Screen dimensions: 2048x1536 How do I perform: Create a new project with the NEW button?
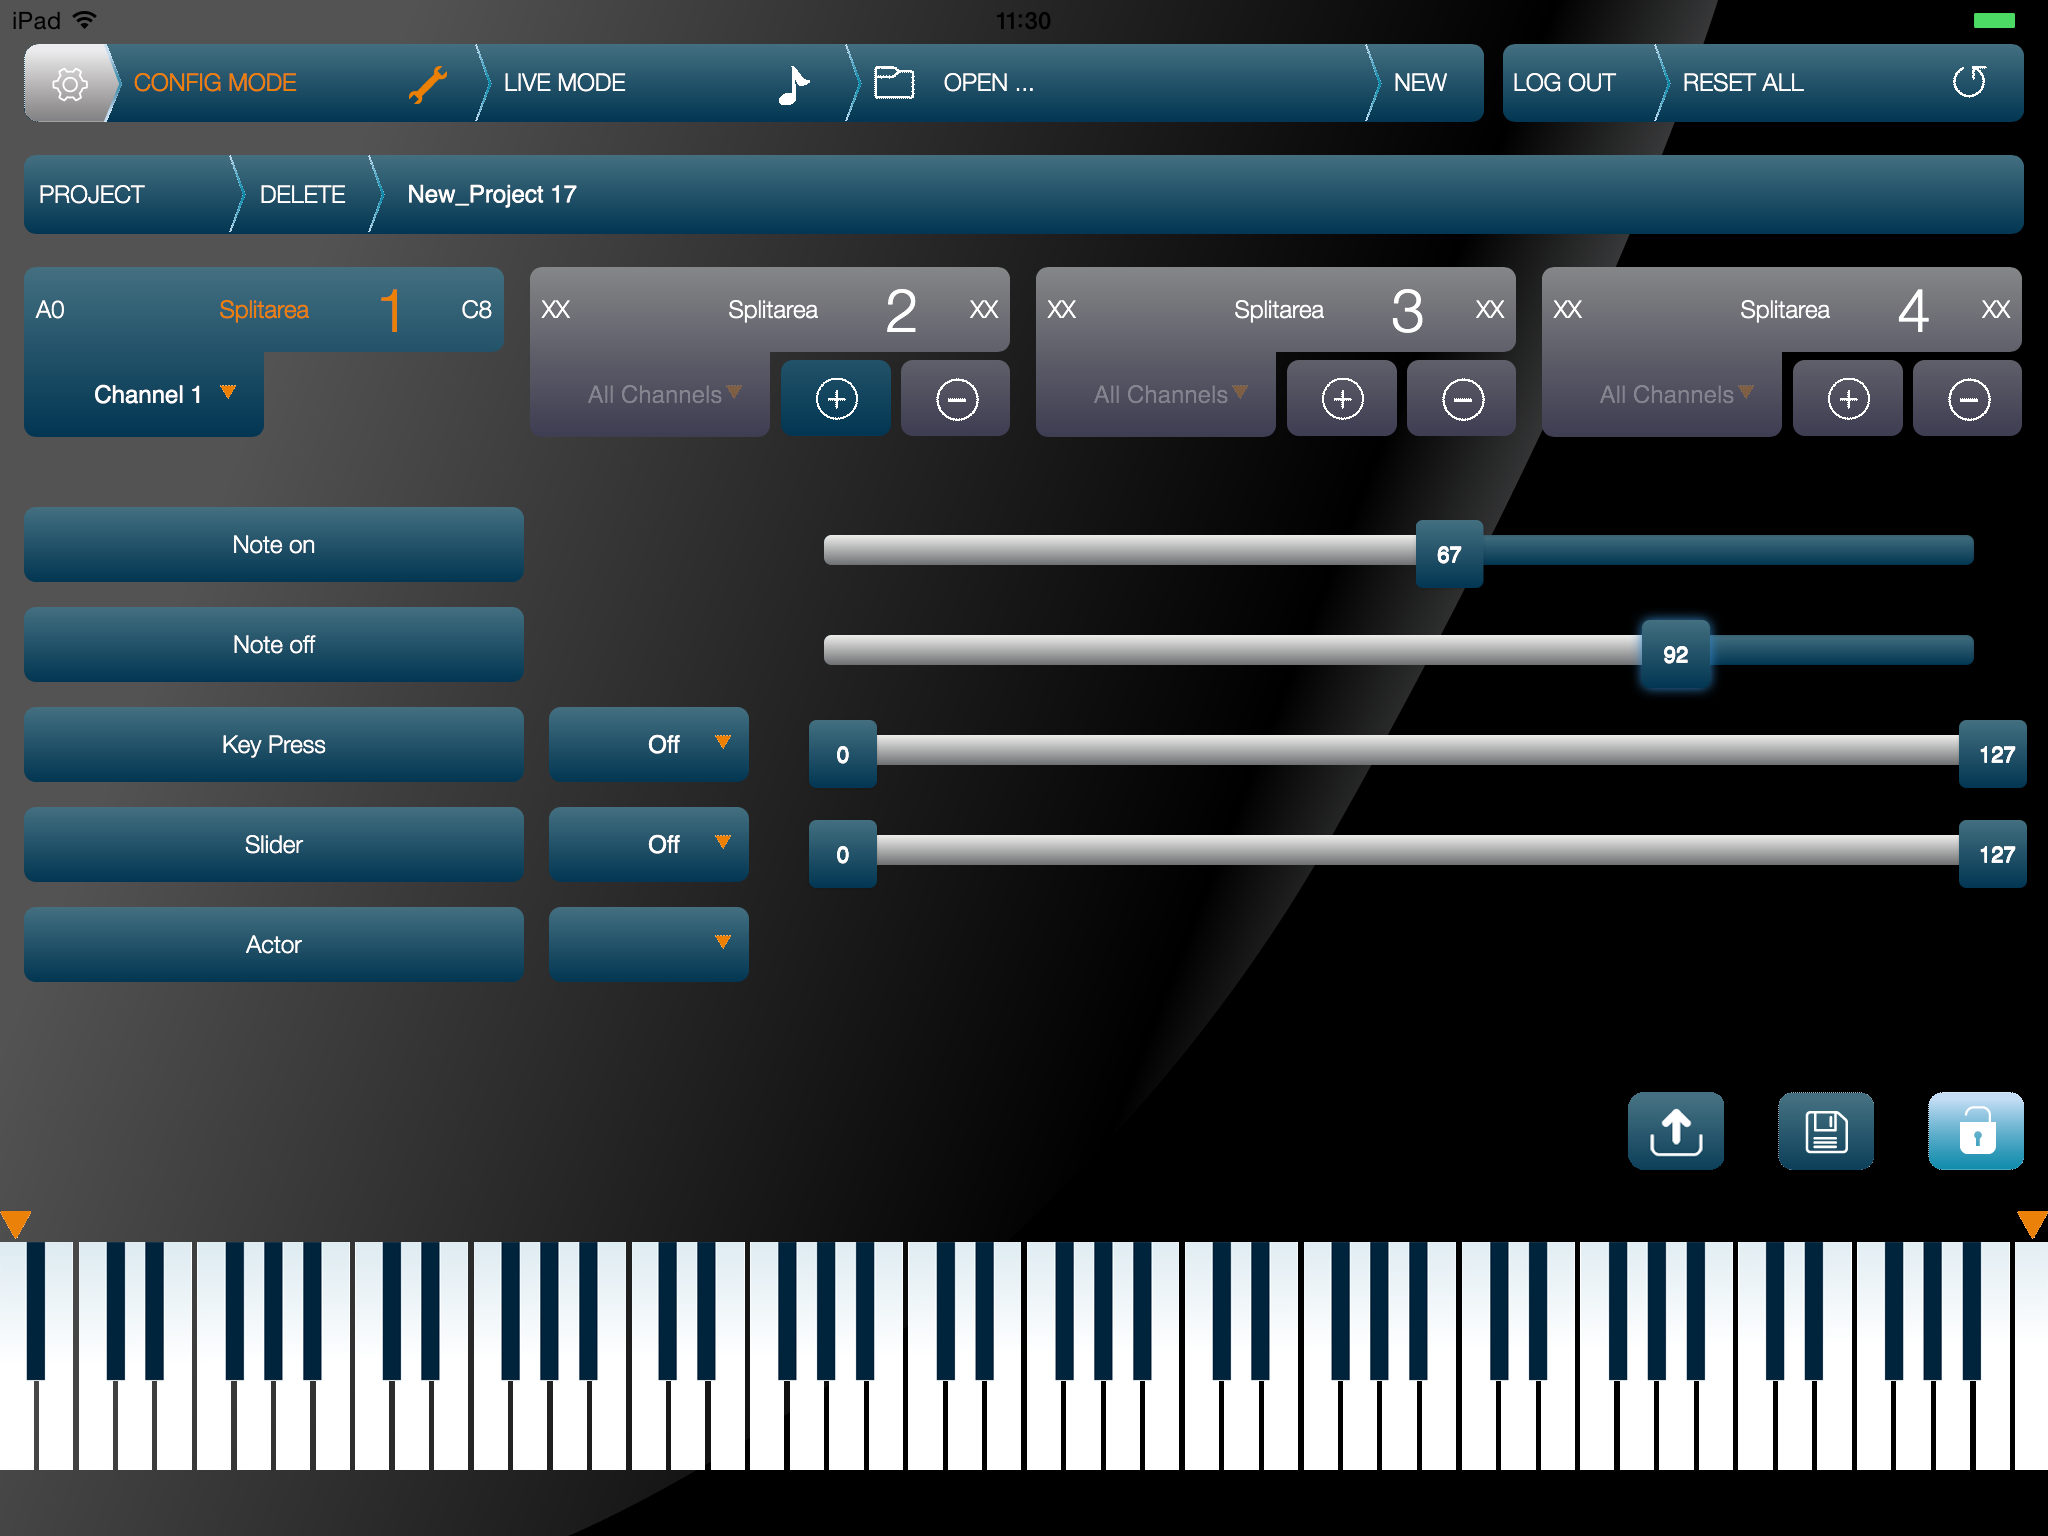tap(1419, 83)
